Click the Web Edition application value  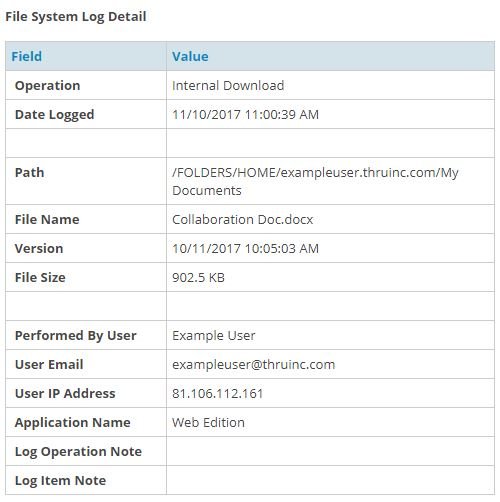point(208,423)
